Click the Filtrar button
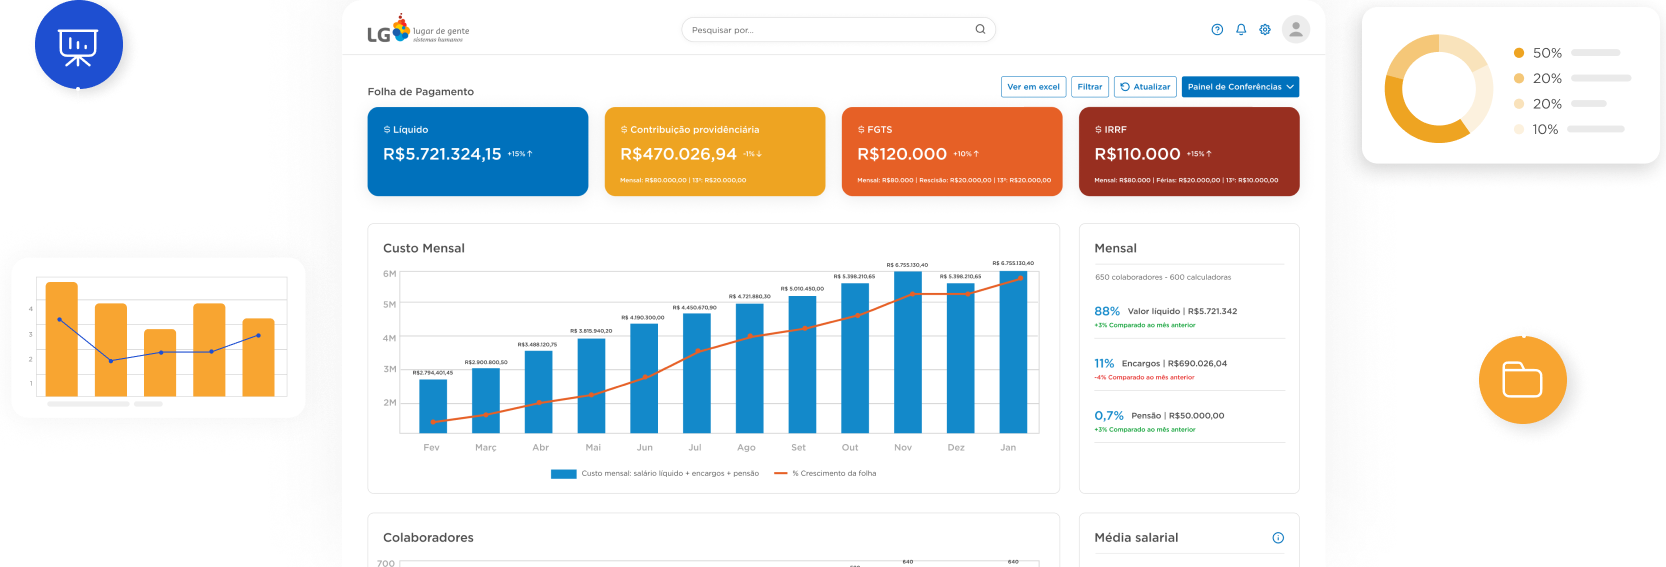The height and width of the screenshot is (567, 1666). [x=1090, y=87]
